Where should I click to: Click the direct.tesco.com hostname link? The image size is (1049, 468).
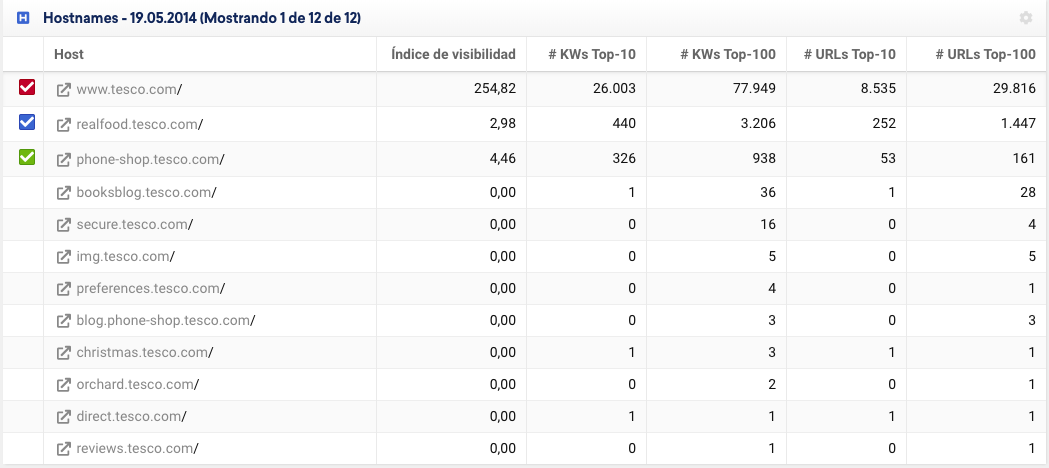click(x=128, y=417)
